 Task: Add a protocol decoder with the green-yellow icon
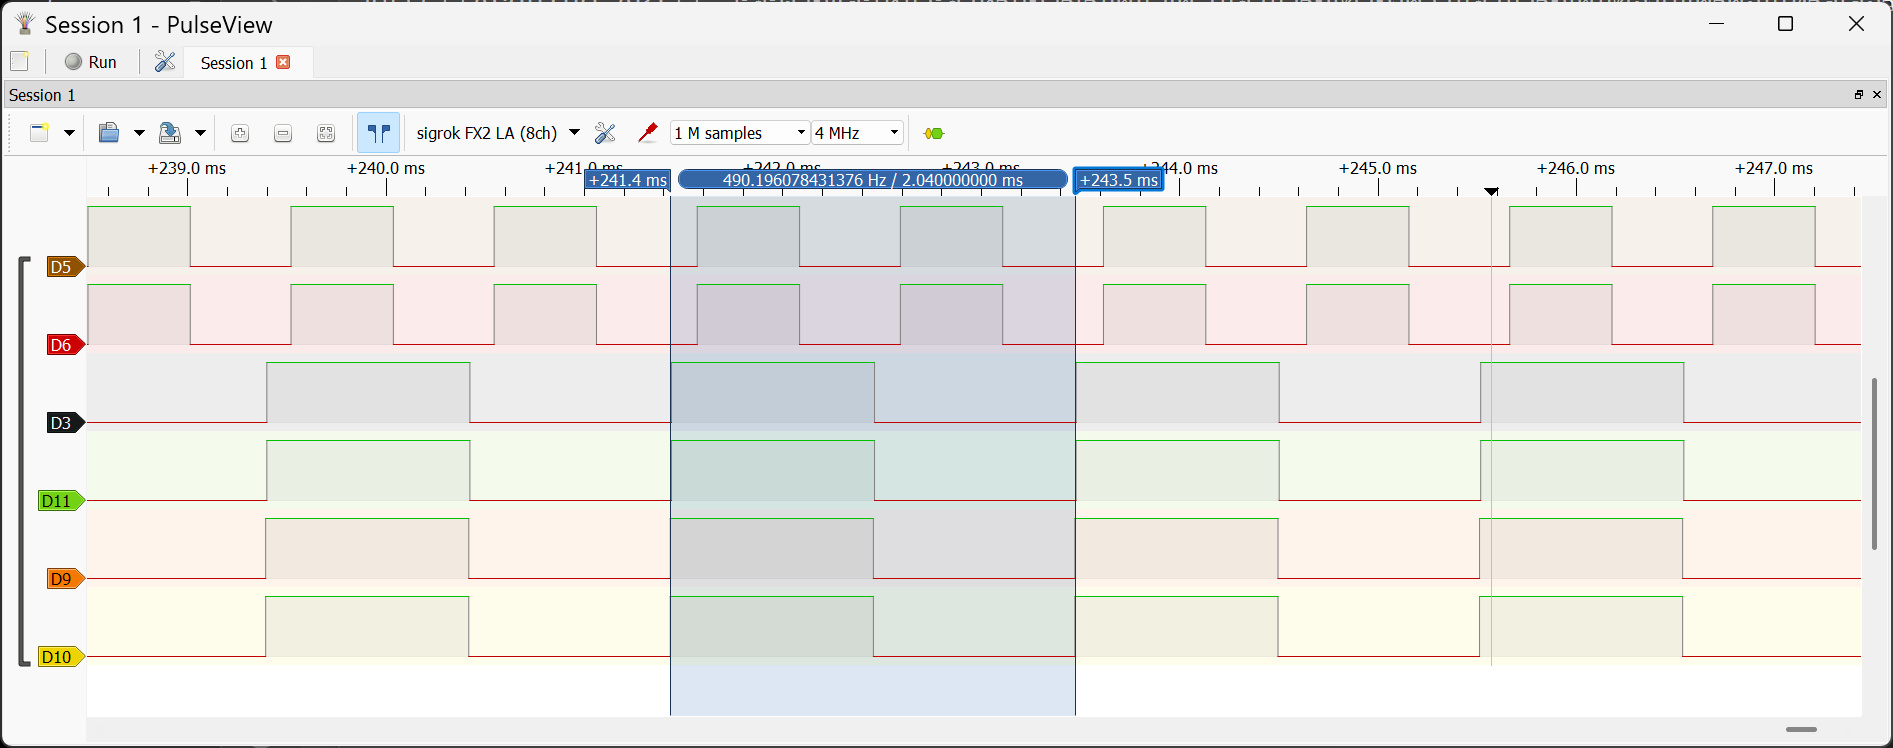coord(934,133)
